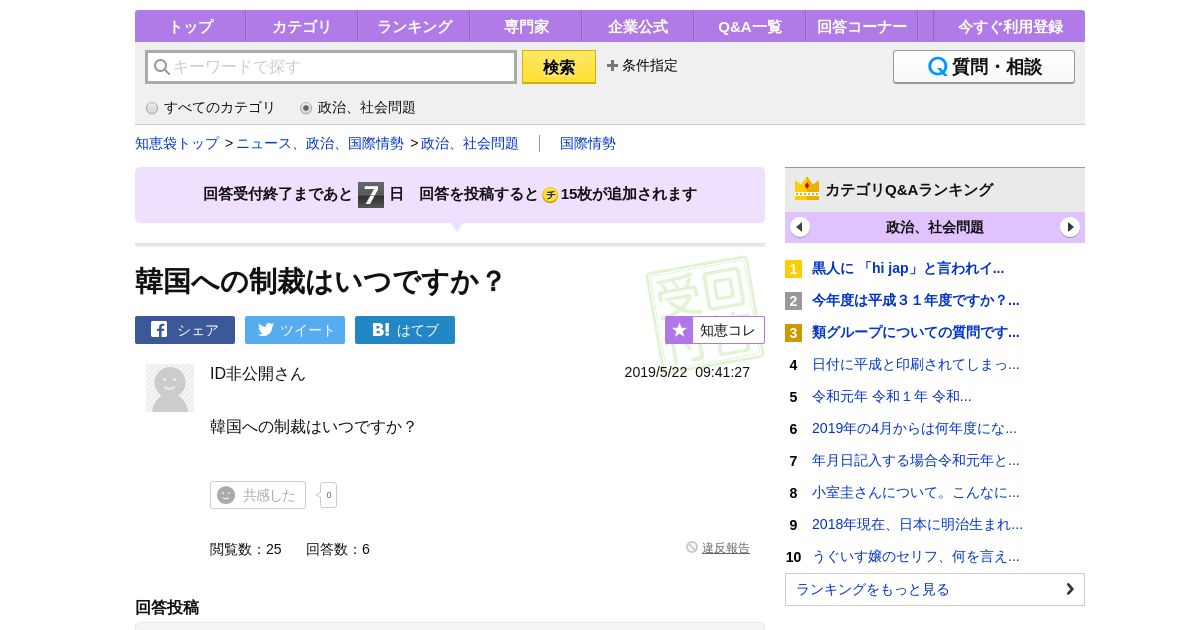Select the すべてのカテゴリ radio button
The height and width of the screenshot is (630, 1200).
click(152, 108)
